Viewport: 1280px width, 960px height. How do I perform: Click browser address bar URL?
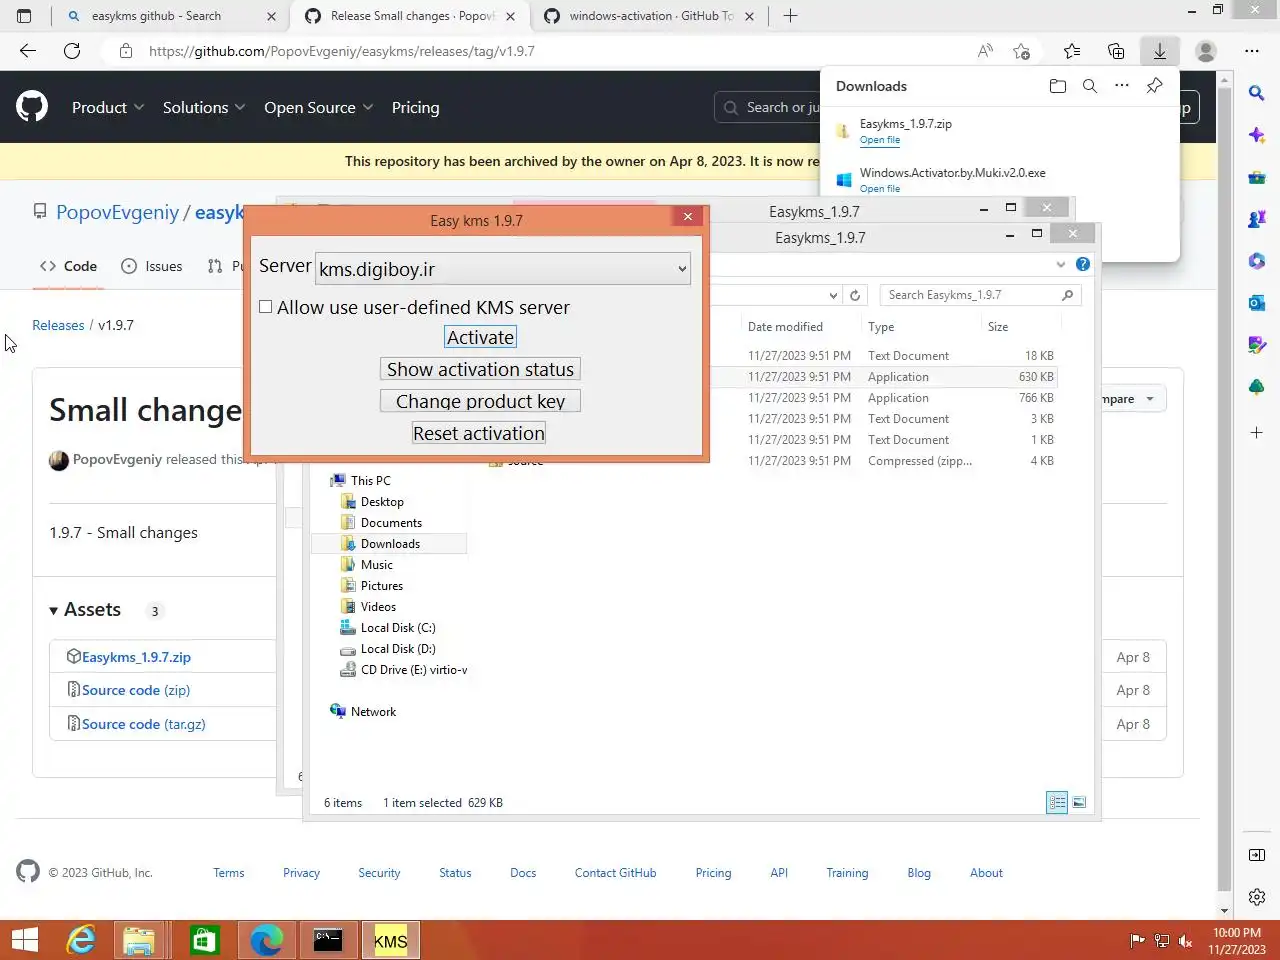click(342, 51)
